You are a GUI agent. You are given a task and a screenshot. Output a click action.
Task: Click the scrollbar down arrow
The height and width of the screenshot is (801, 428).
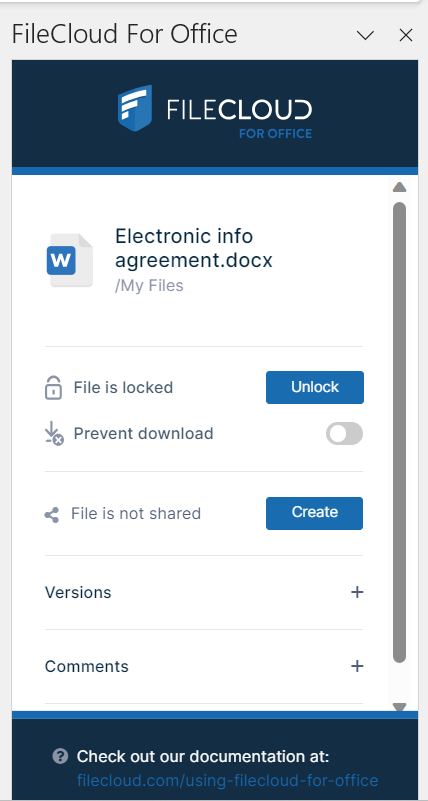tap(399, 707)
